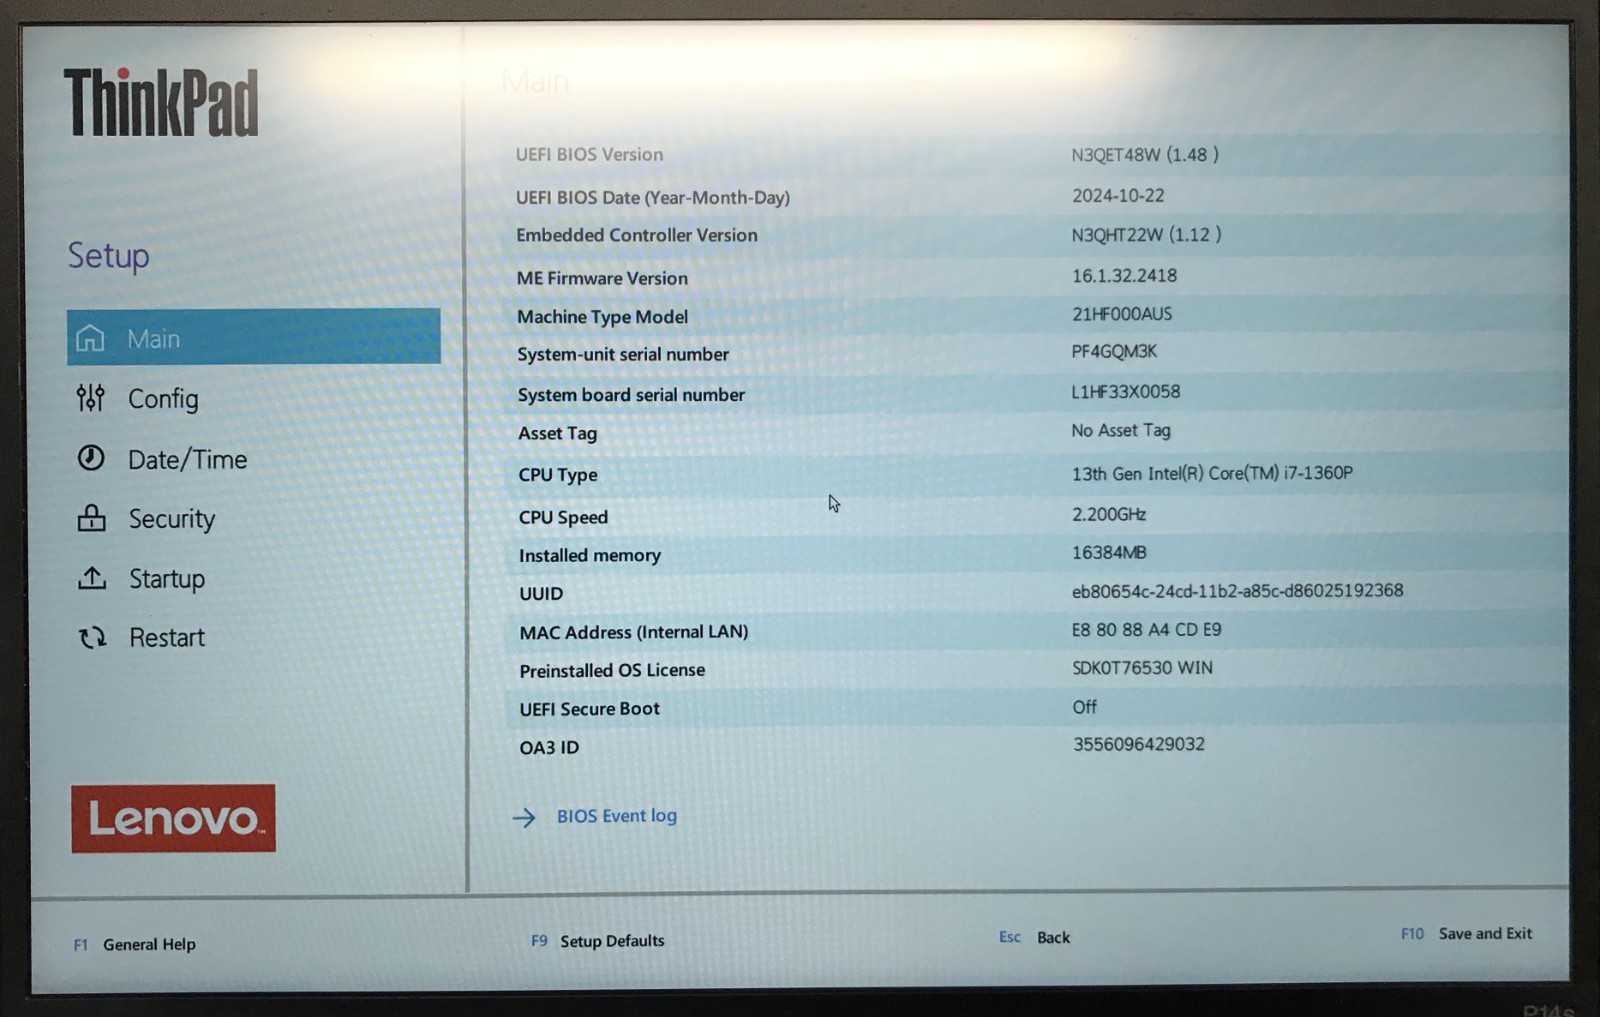Click F1 General Help
The image size is (1600, 1017).
pyautogui.click(x=134, y=944)
